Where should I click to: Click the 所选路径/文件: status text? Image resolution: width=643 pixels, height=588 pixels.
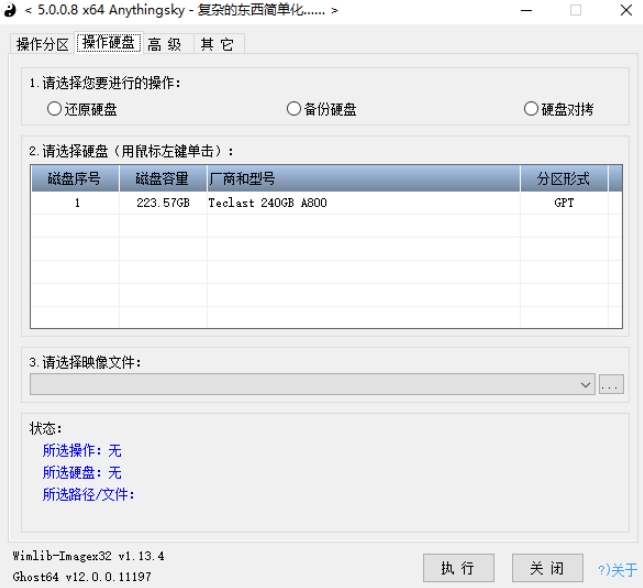click(89, 495)
